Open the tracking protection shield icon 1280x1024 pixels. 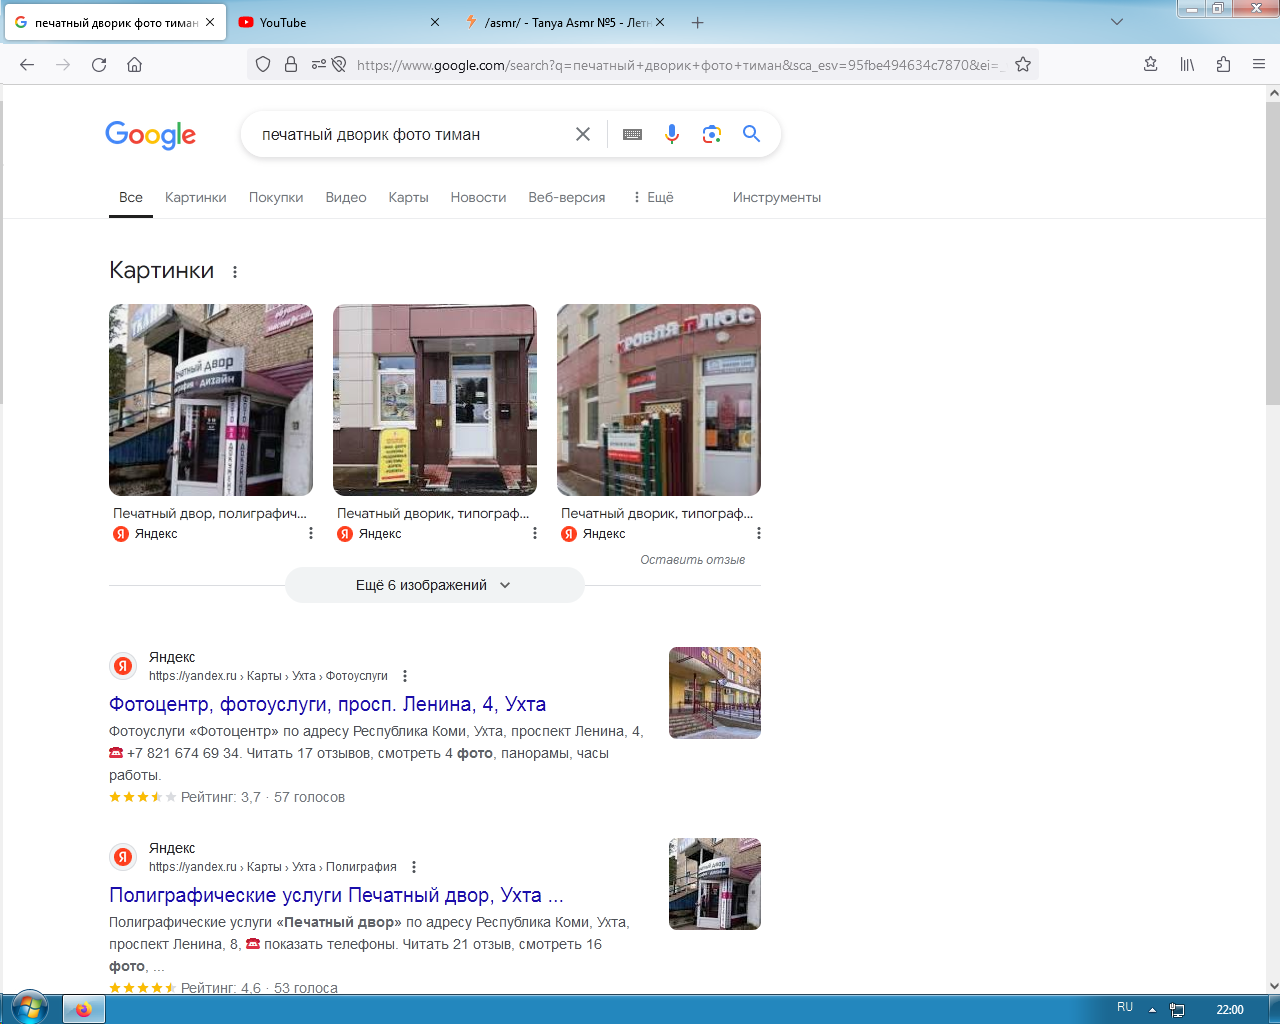click(263, 65)
